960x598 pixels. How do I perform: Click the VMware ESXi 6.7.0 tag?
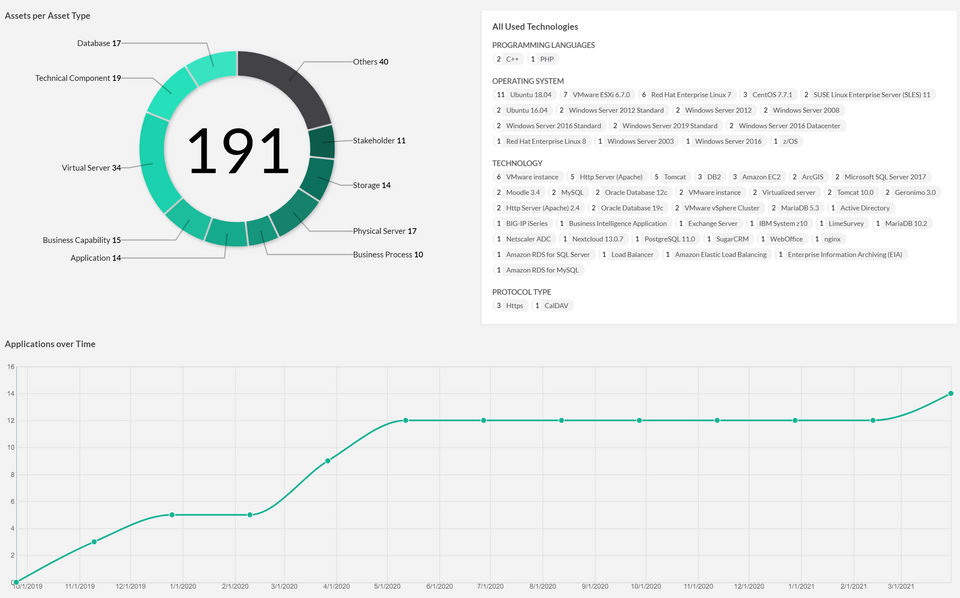(596, 95)
